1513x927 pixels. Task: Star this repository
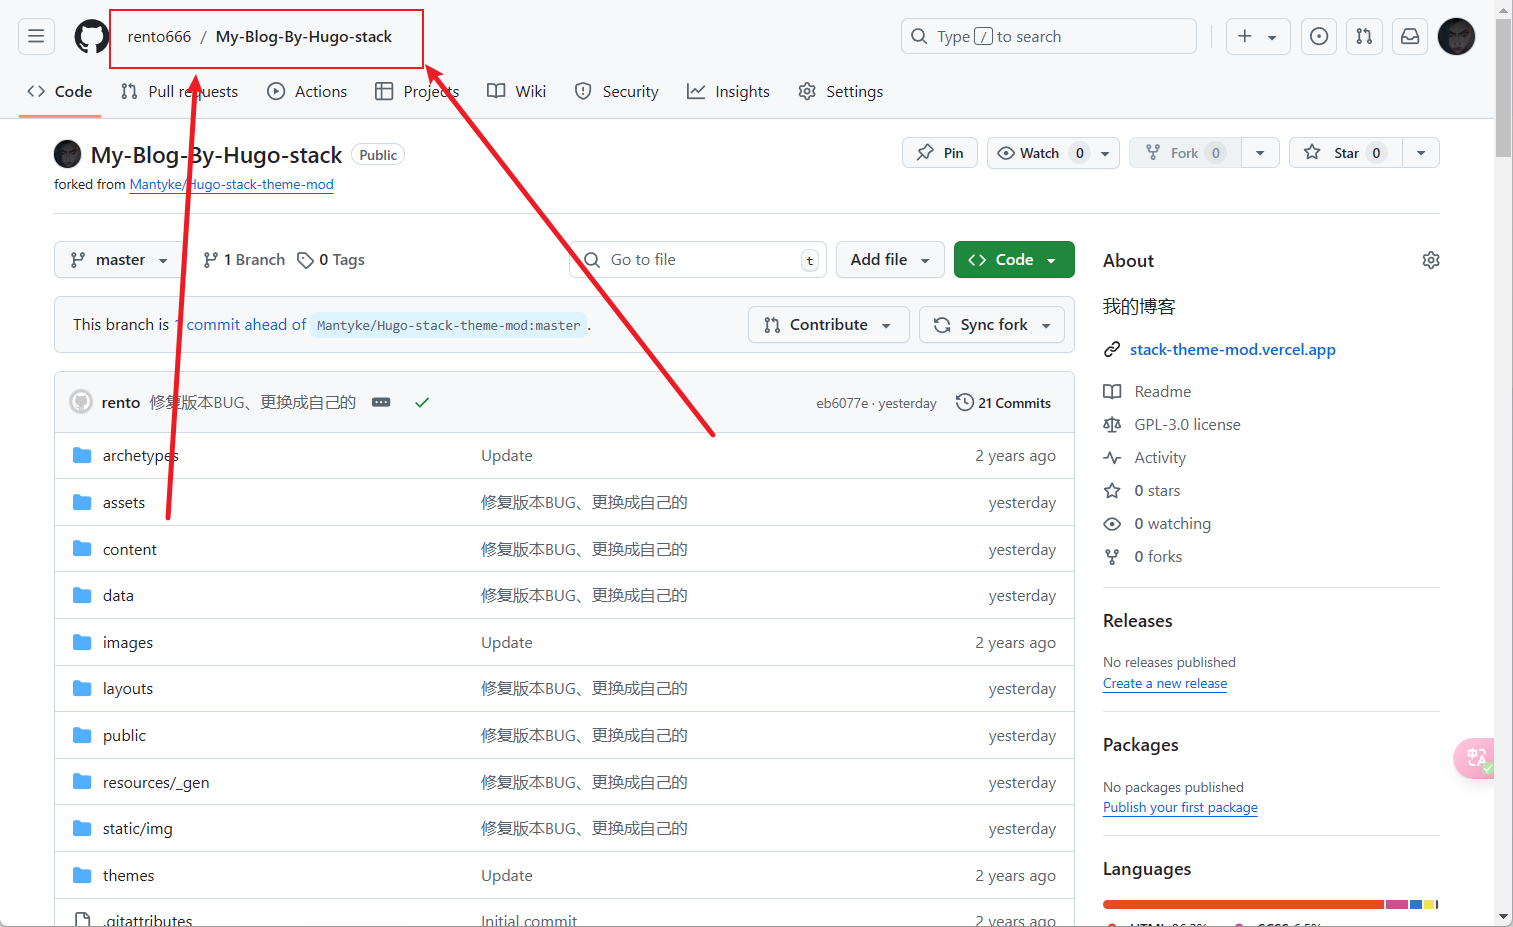(1345, 153)
